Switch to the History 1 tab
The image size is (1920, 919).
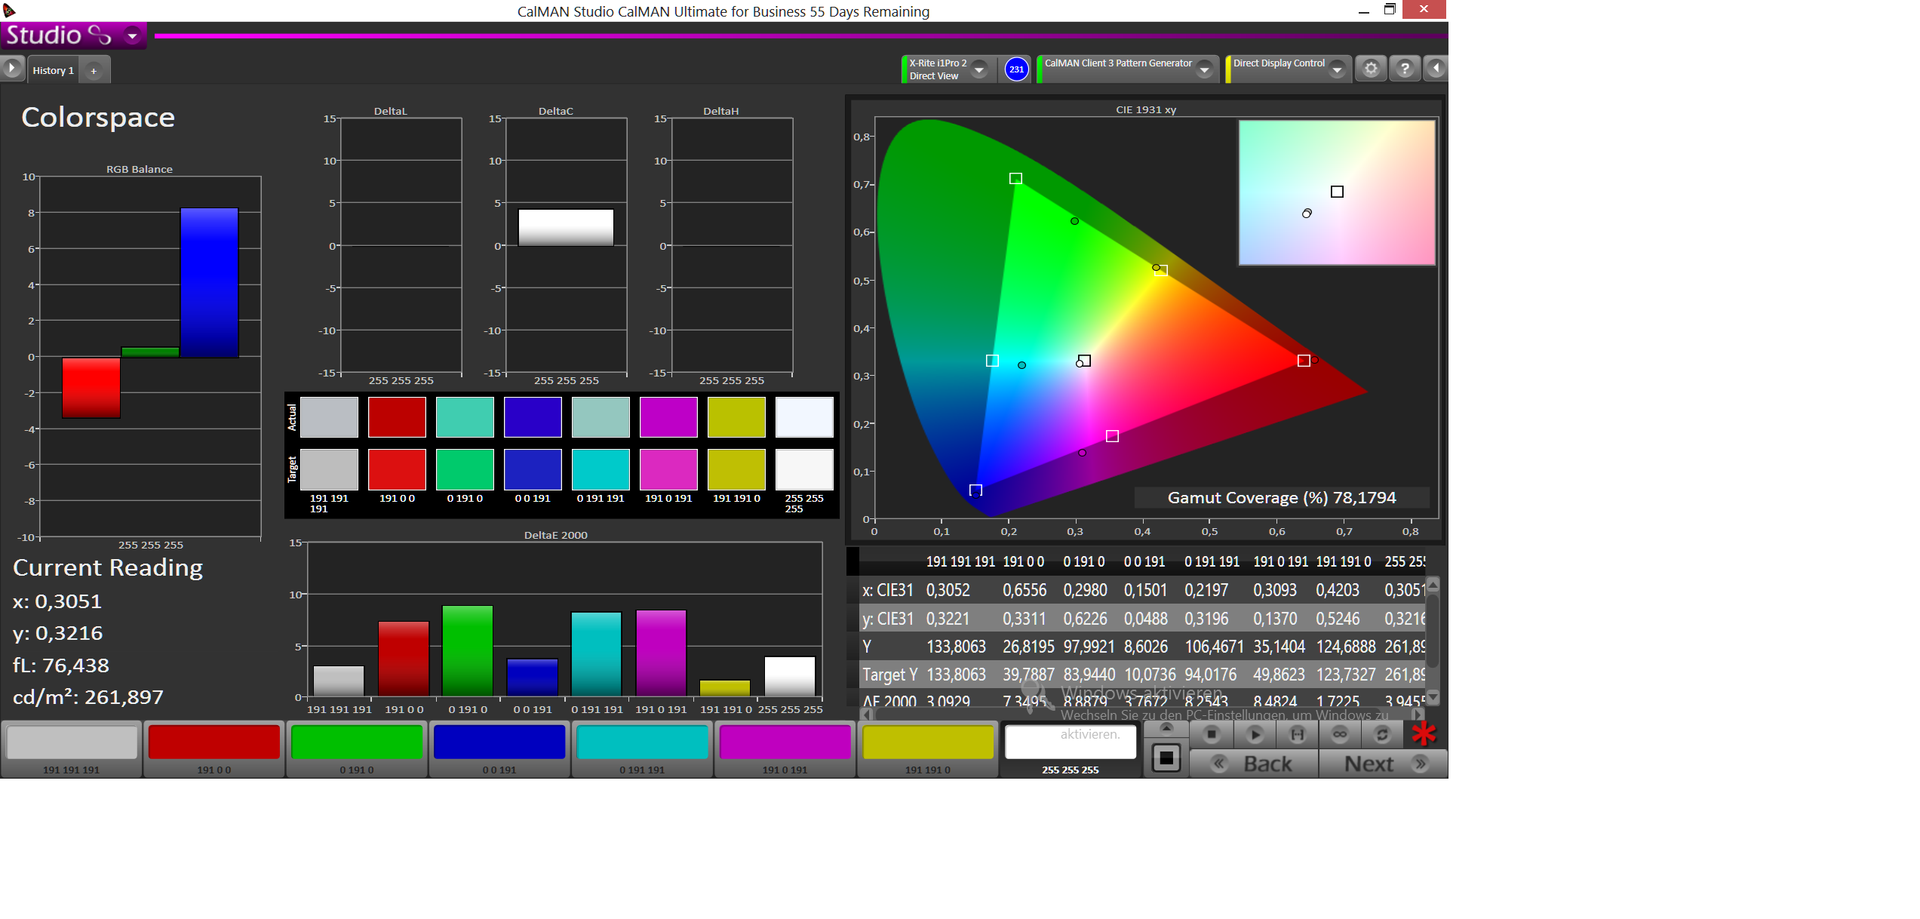(53, 70)
